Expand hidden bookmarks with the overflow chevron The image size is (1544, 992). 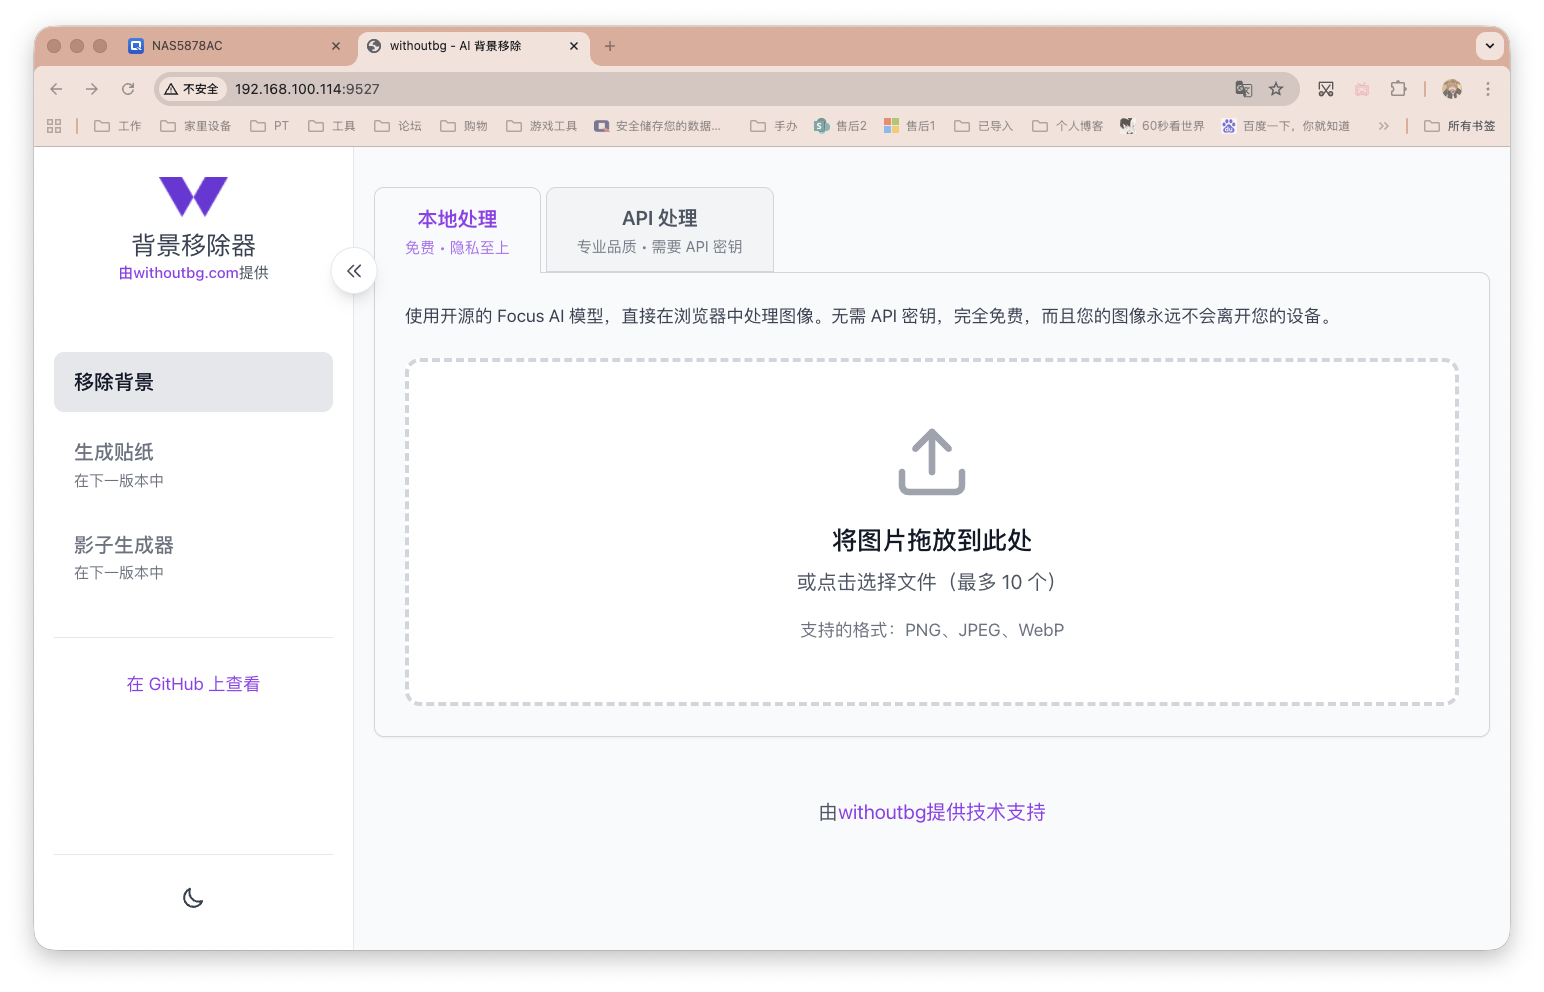tap(1383, 125)
